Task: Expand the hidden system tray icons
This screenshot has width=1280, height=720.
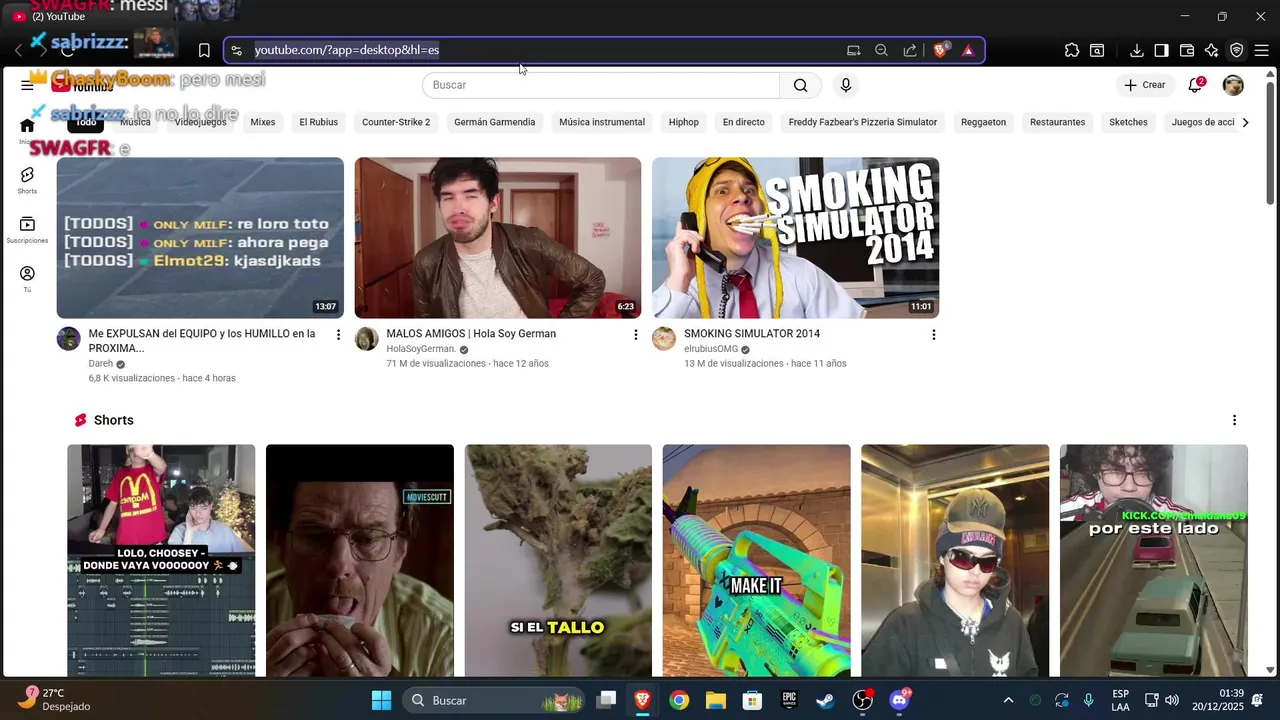Action: 1008,700
